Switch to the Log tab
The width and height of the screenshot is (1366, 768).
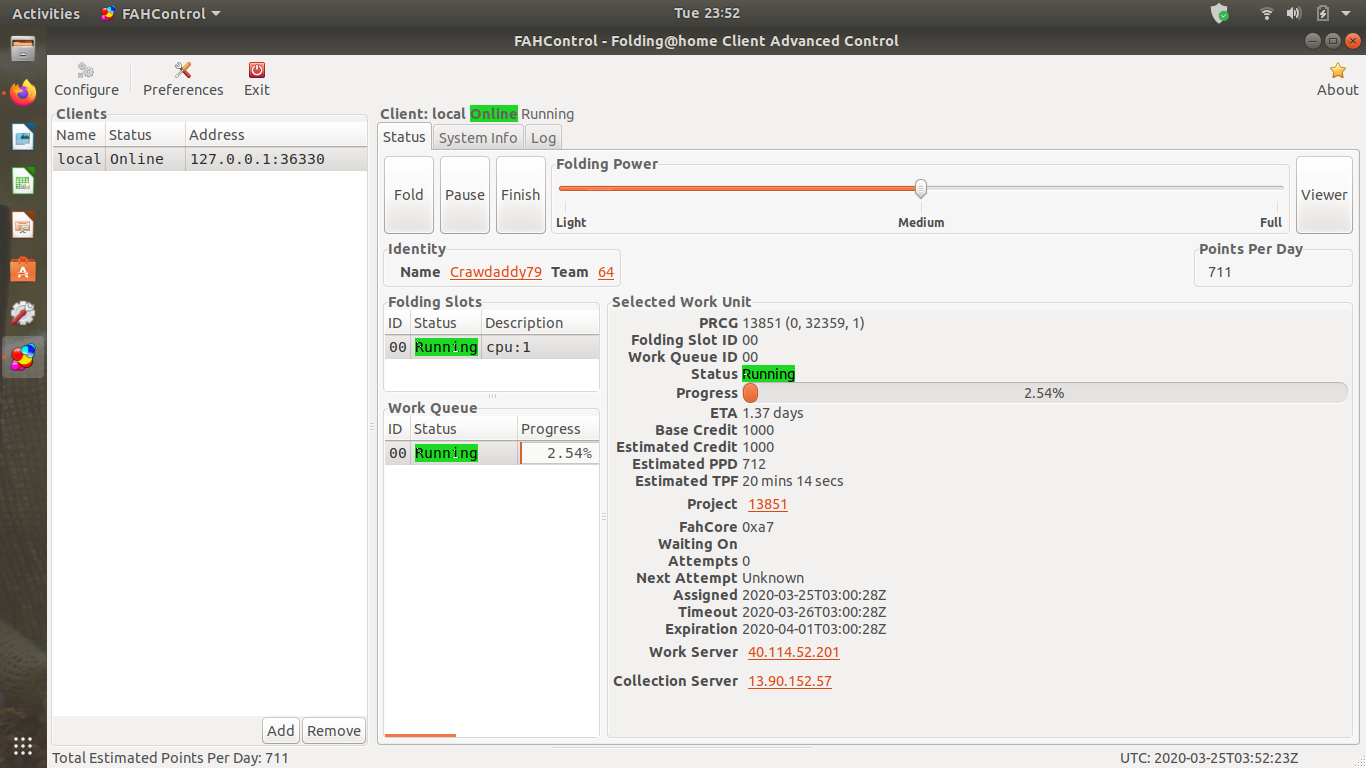[543, 138]
